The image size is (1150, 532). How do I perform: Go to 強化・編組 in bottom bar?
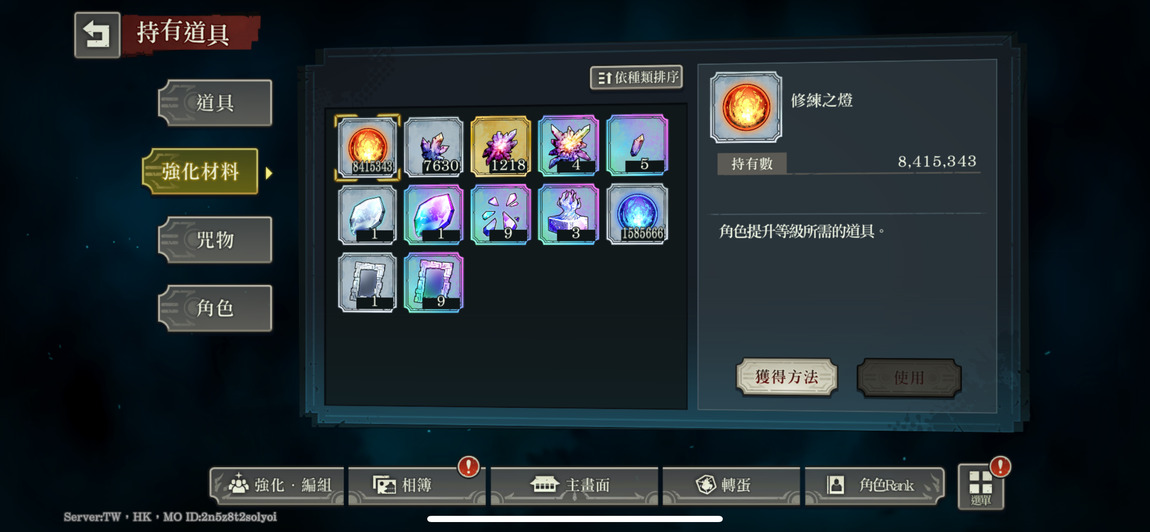click(x=278, y=485)
